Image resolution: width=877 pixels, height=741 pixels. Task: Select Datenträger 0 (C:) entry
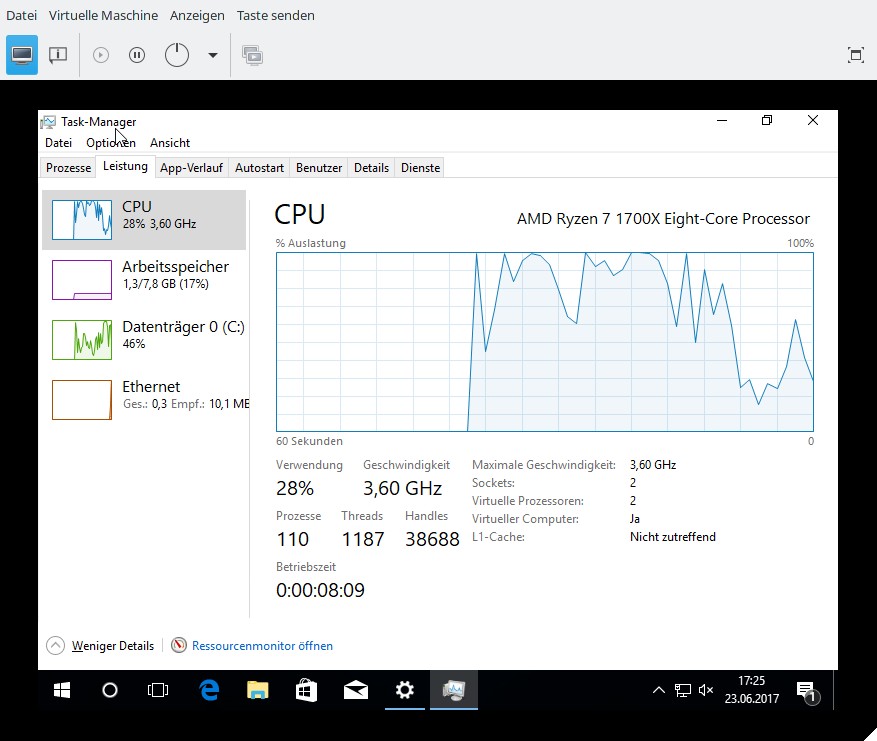(144, 339)
